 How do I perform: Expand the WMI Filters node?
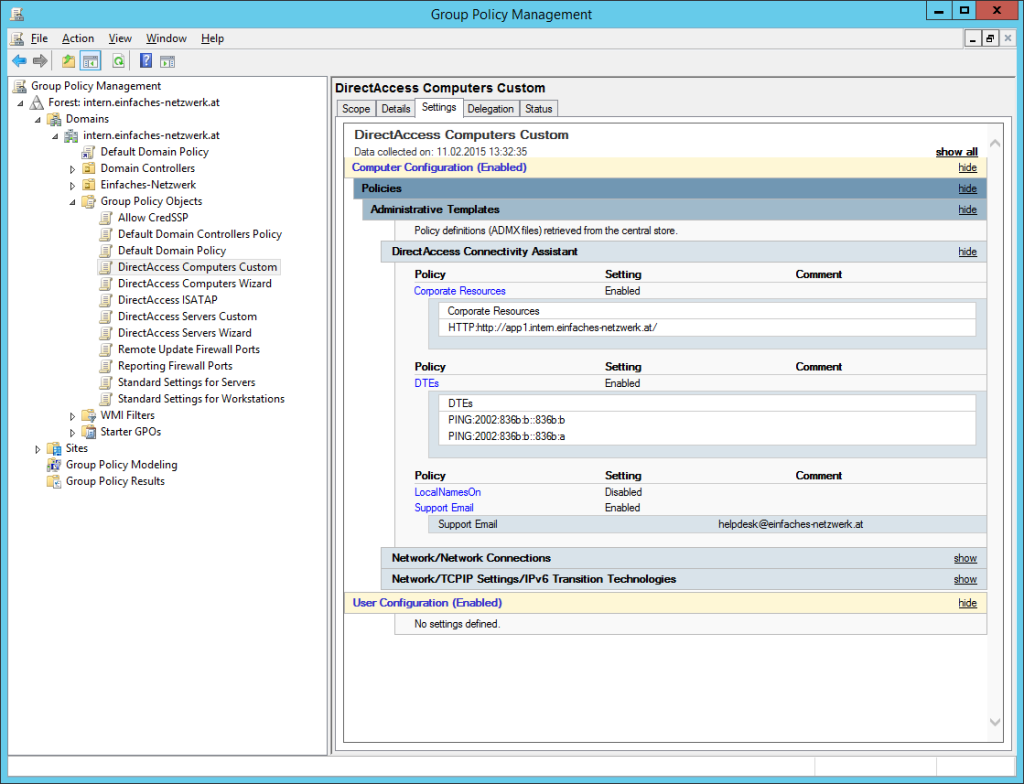pyautogui.click(x=70, y=415)
